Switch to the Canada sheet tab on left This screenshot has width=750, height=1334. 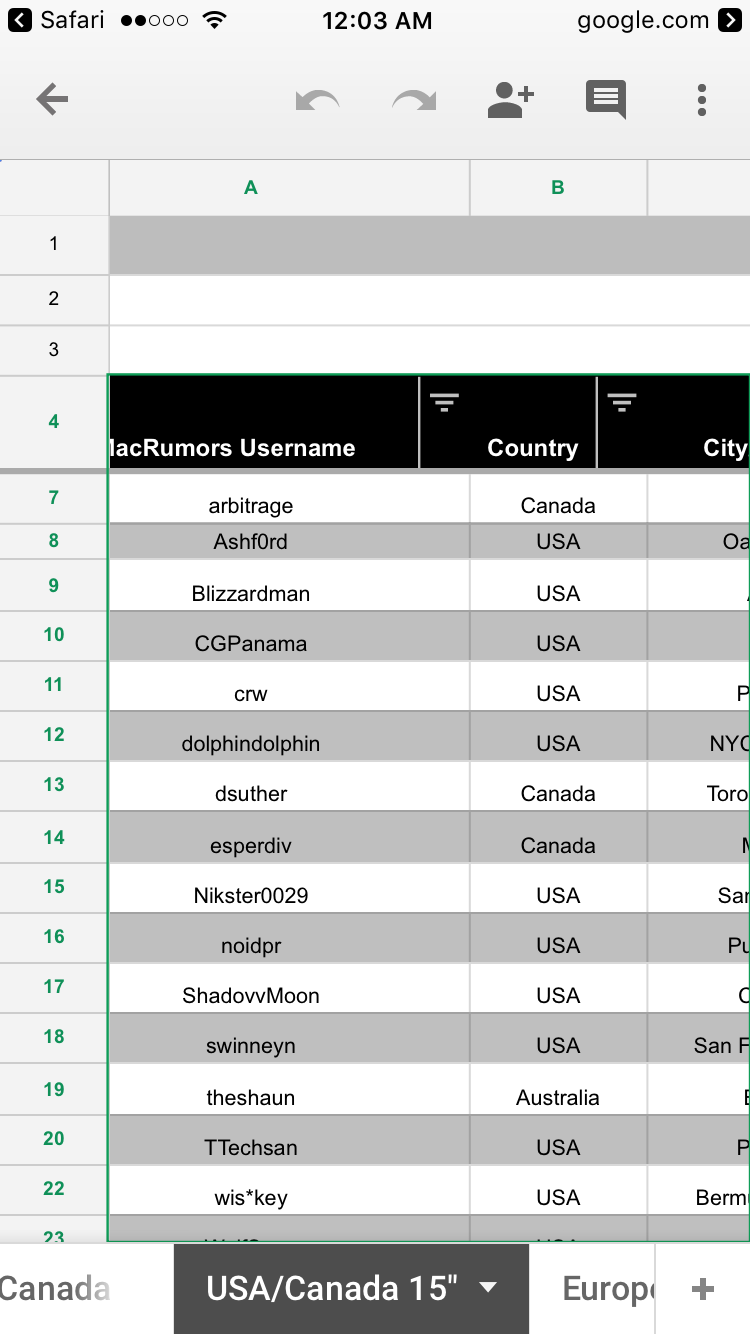pyautogui.click(x=55, y=1289)
